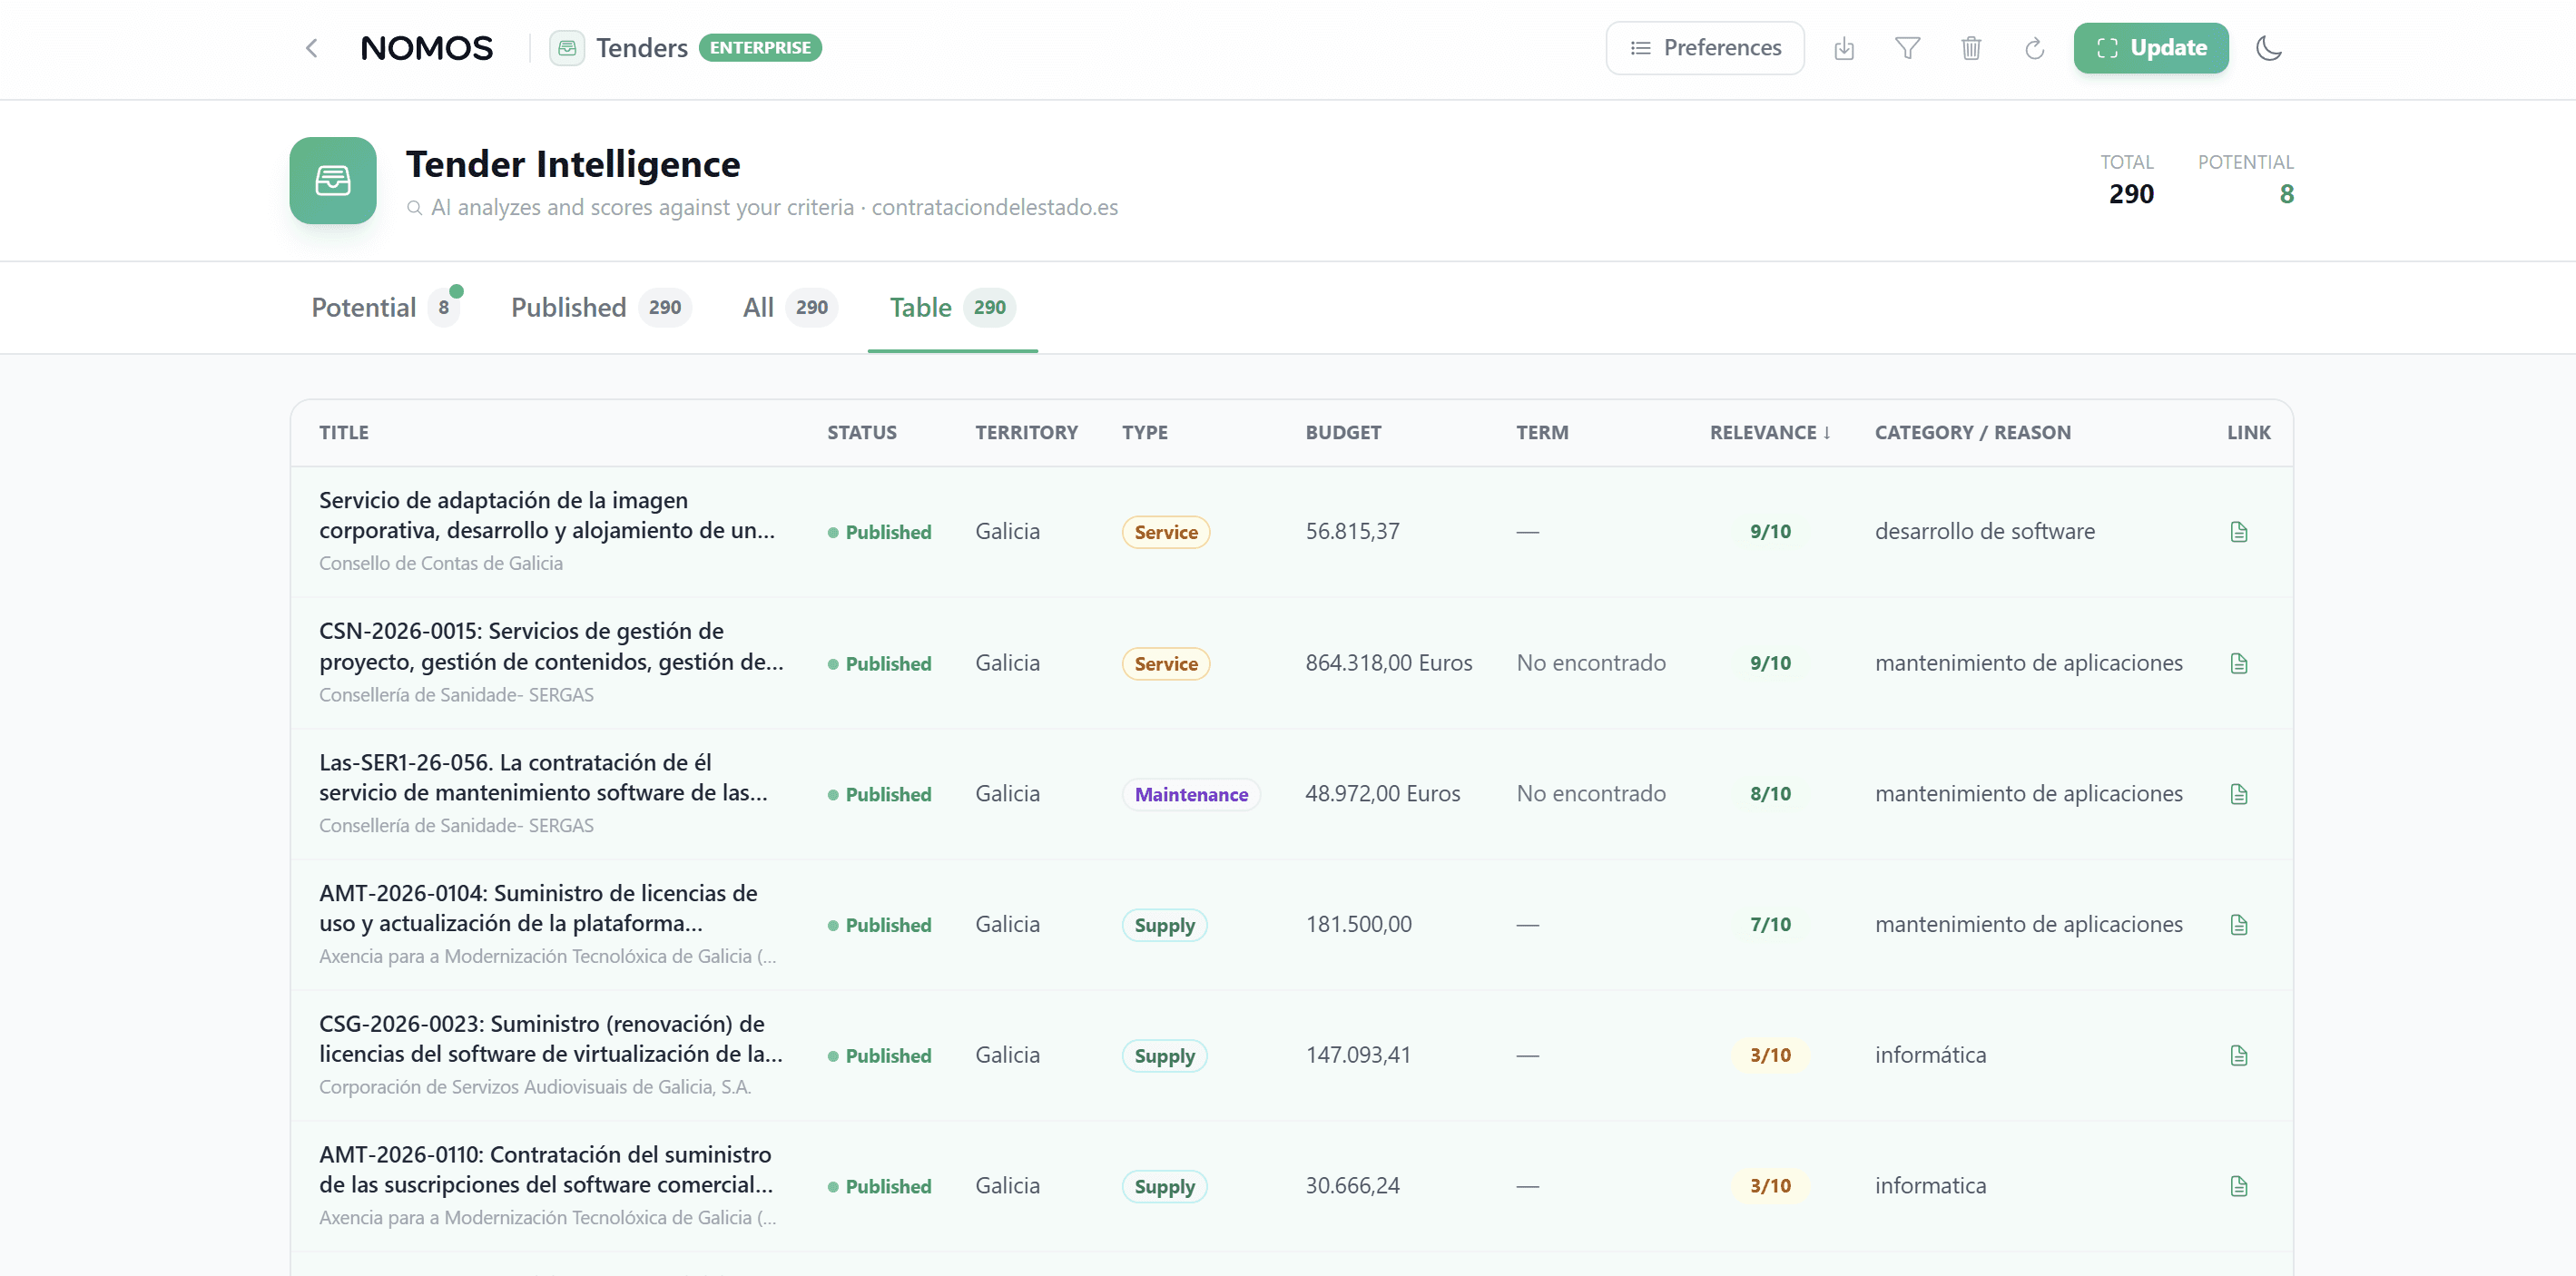
Task: Open tender 'CSN-2026-0015: Servicios de gestión'
Action: pyautogui.click(x=551, y=646)
